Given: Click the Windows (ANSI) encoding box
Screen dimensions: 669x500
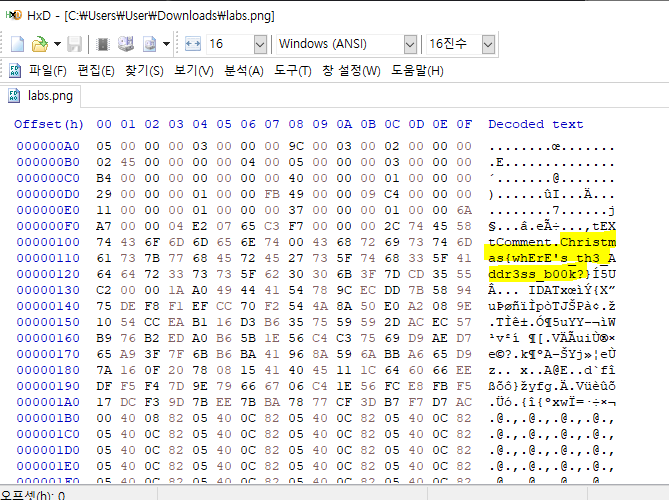Looking at the screenshot, I should click(340, 44).
